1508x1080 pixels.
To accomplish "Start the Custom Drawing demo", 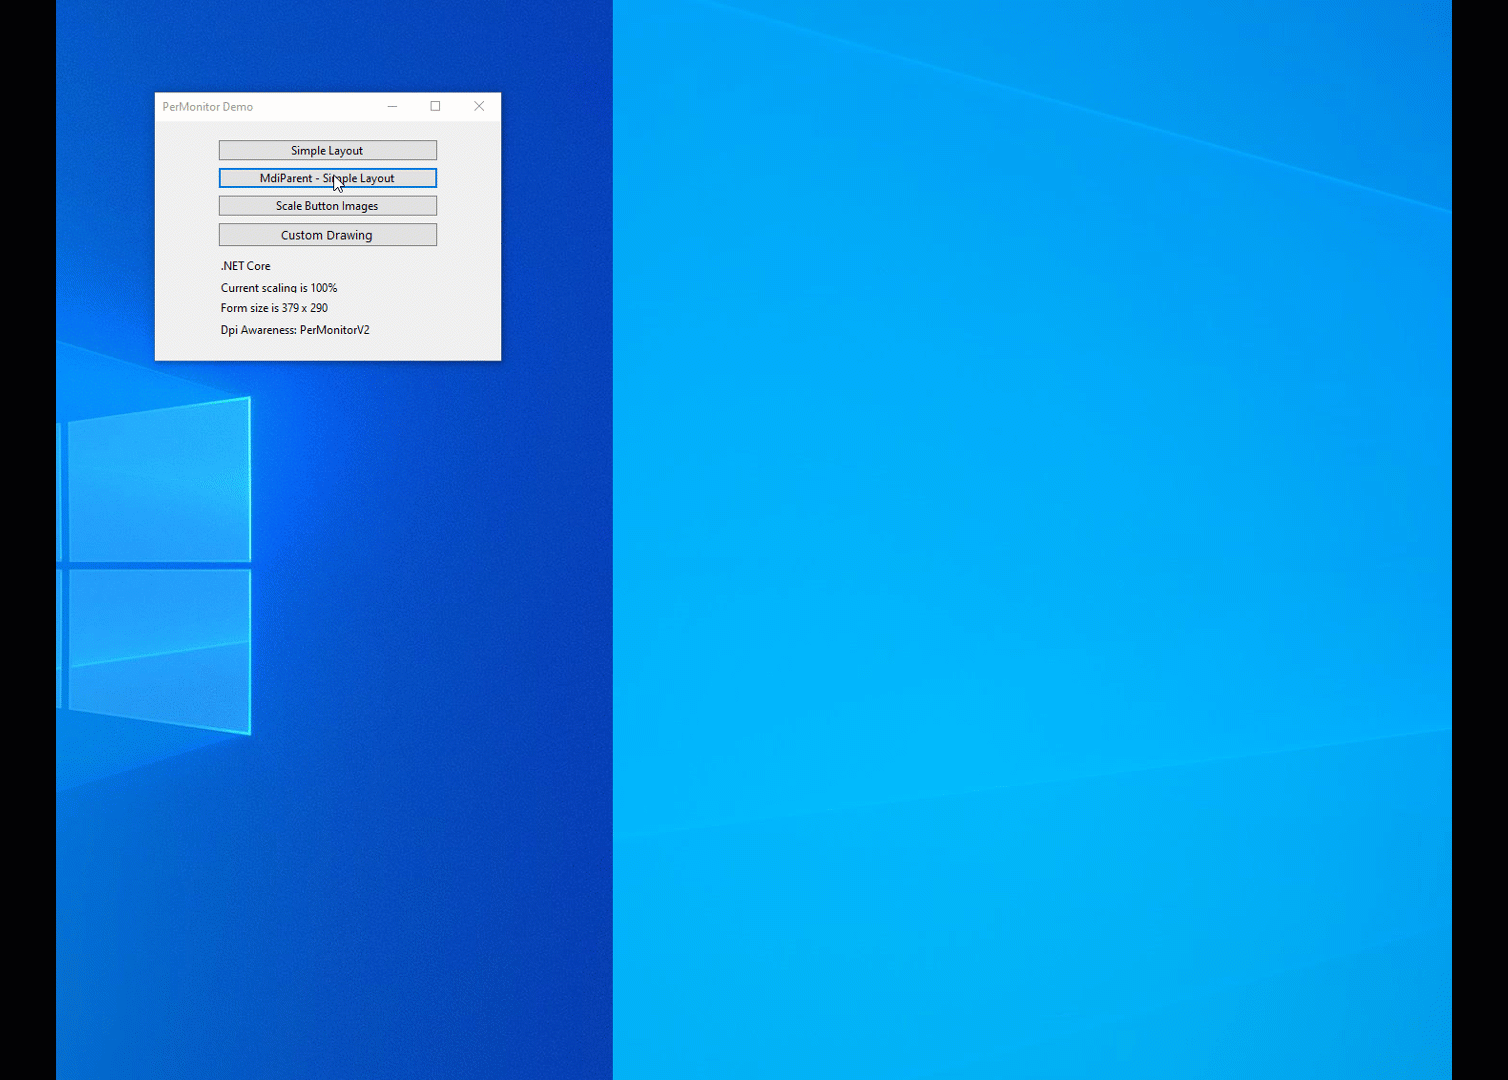I will 328,235.
